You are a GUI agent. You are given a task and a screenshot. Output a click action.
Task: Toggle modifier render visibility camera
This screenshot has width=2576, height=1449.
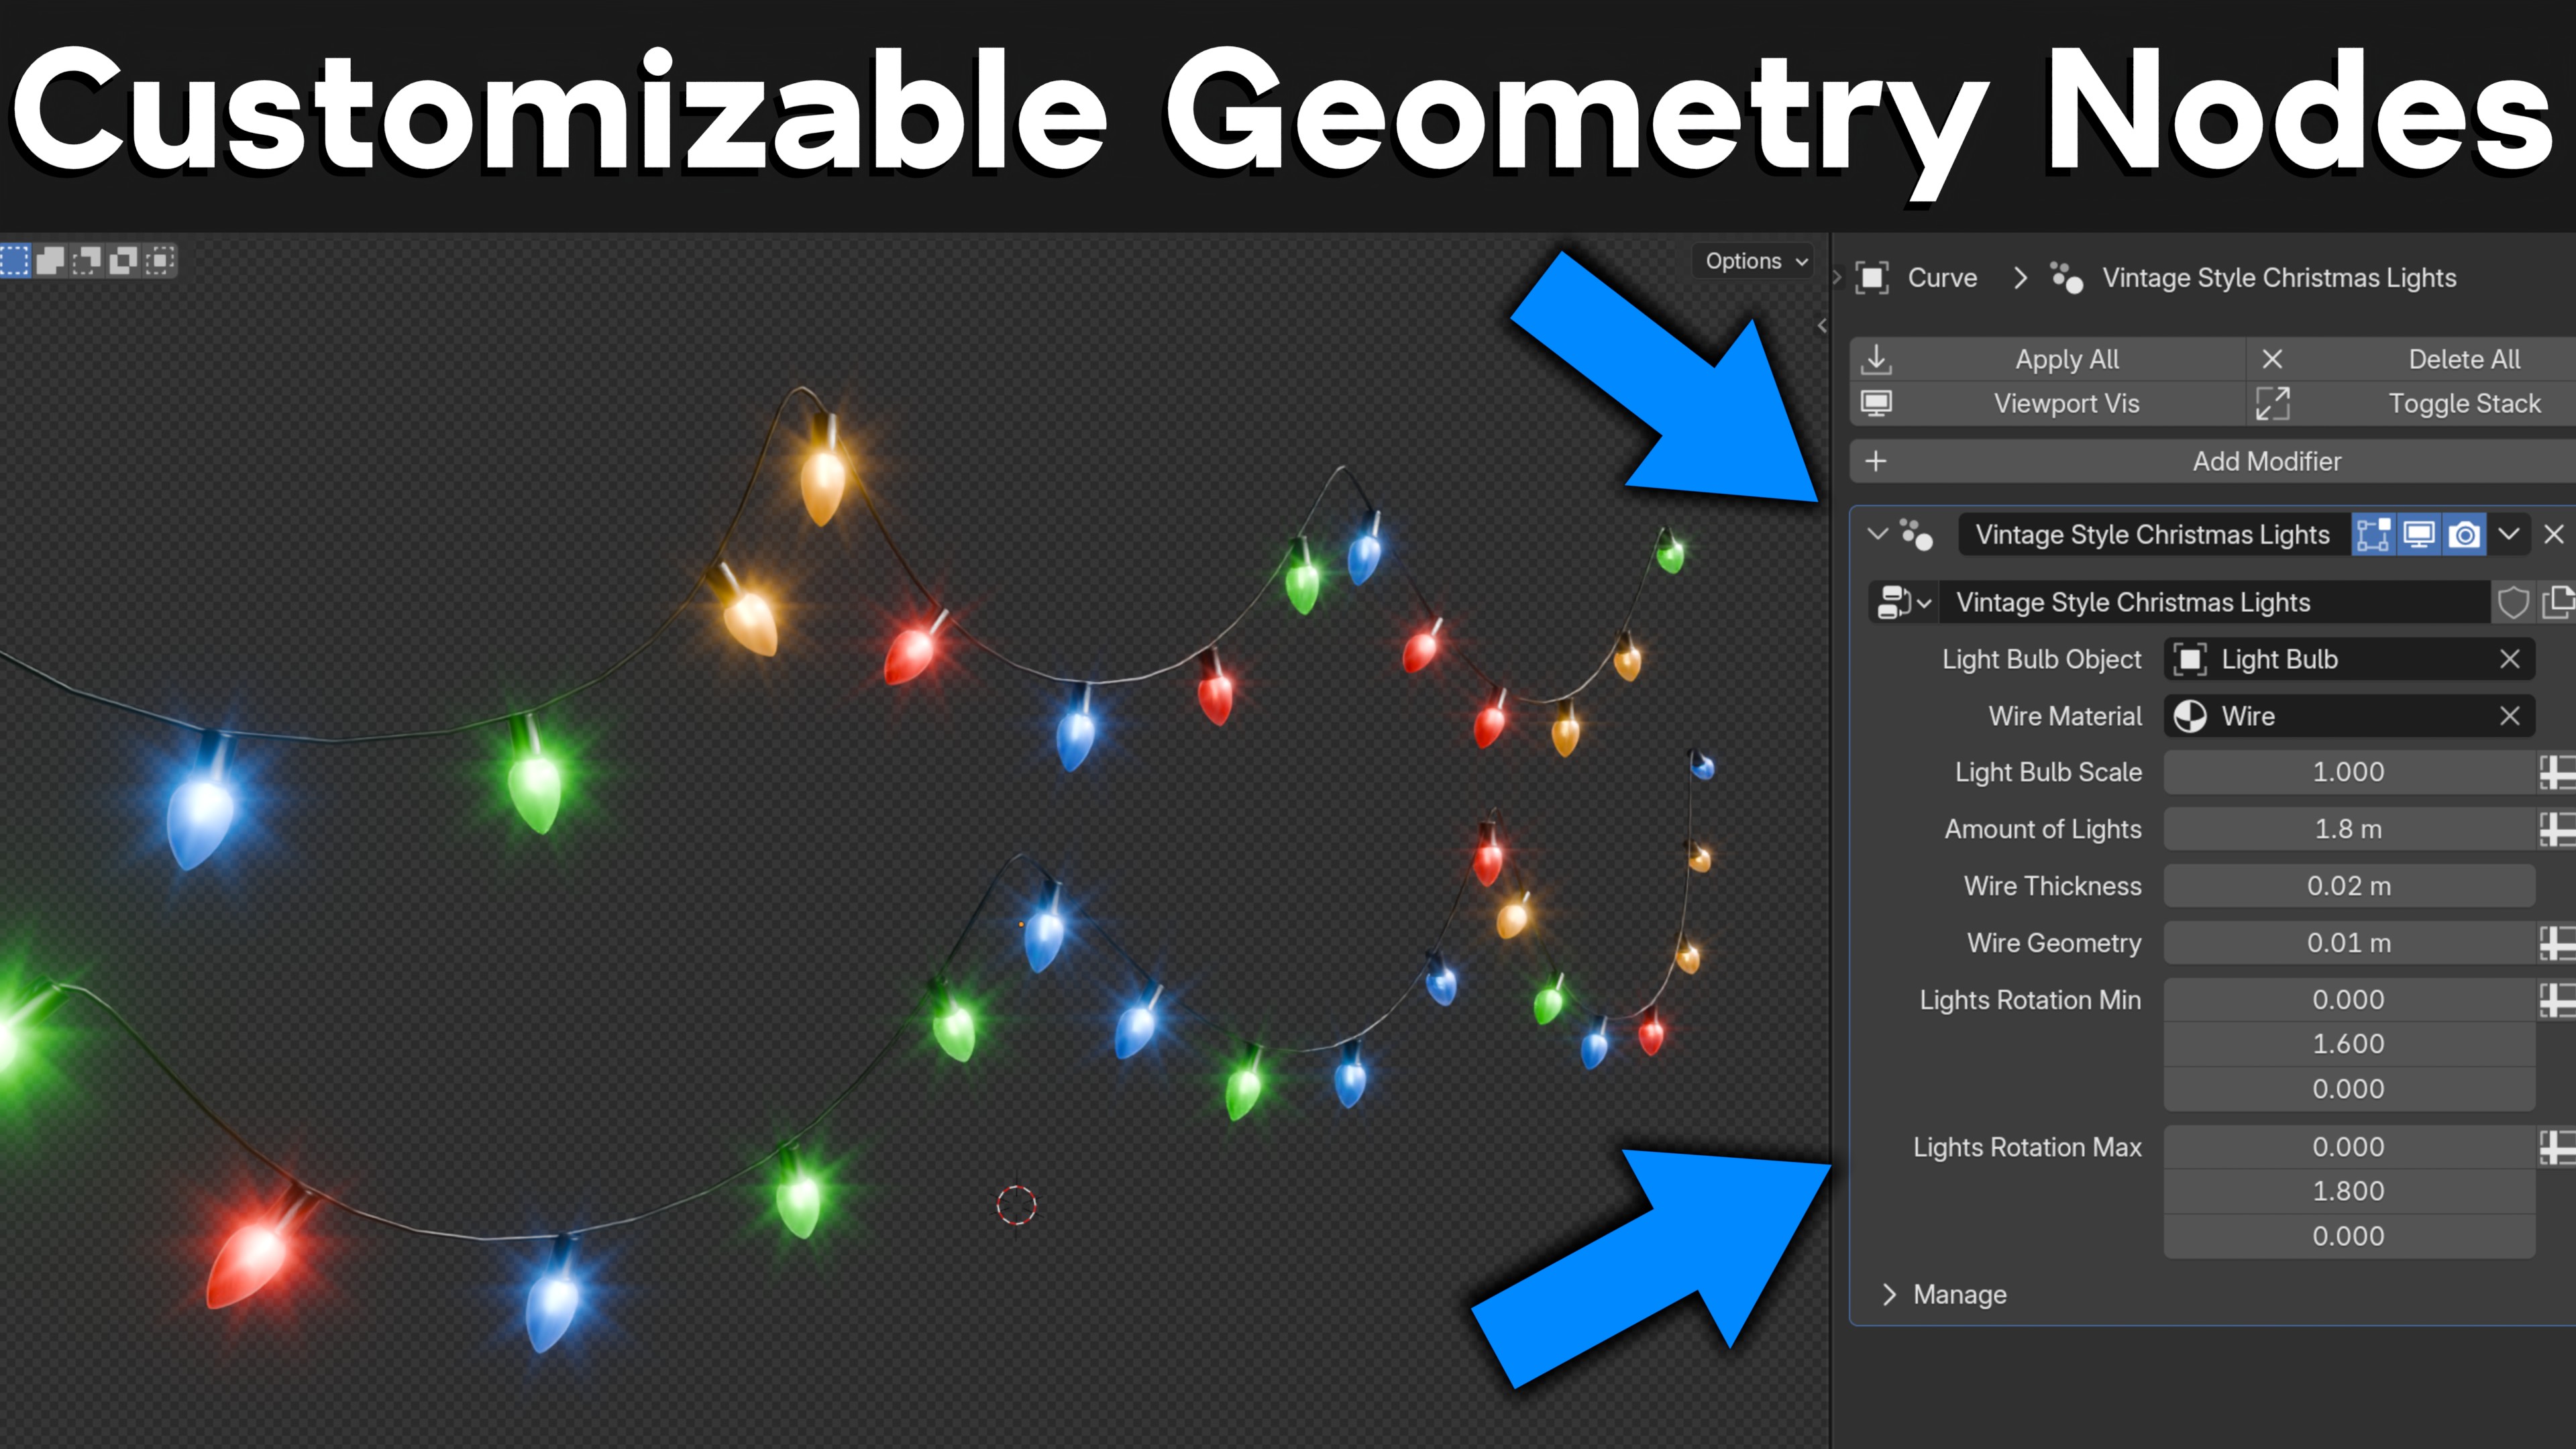click(x=2465, y=535)
